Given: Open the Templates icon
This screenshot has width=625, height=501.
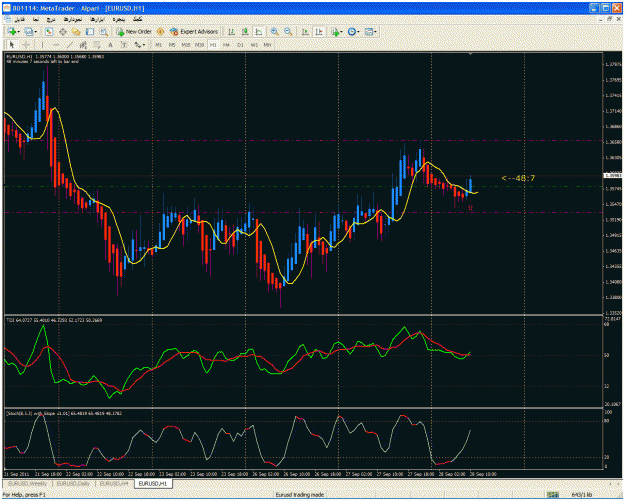Looking at the screenshot, I should click(369, 31).
